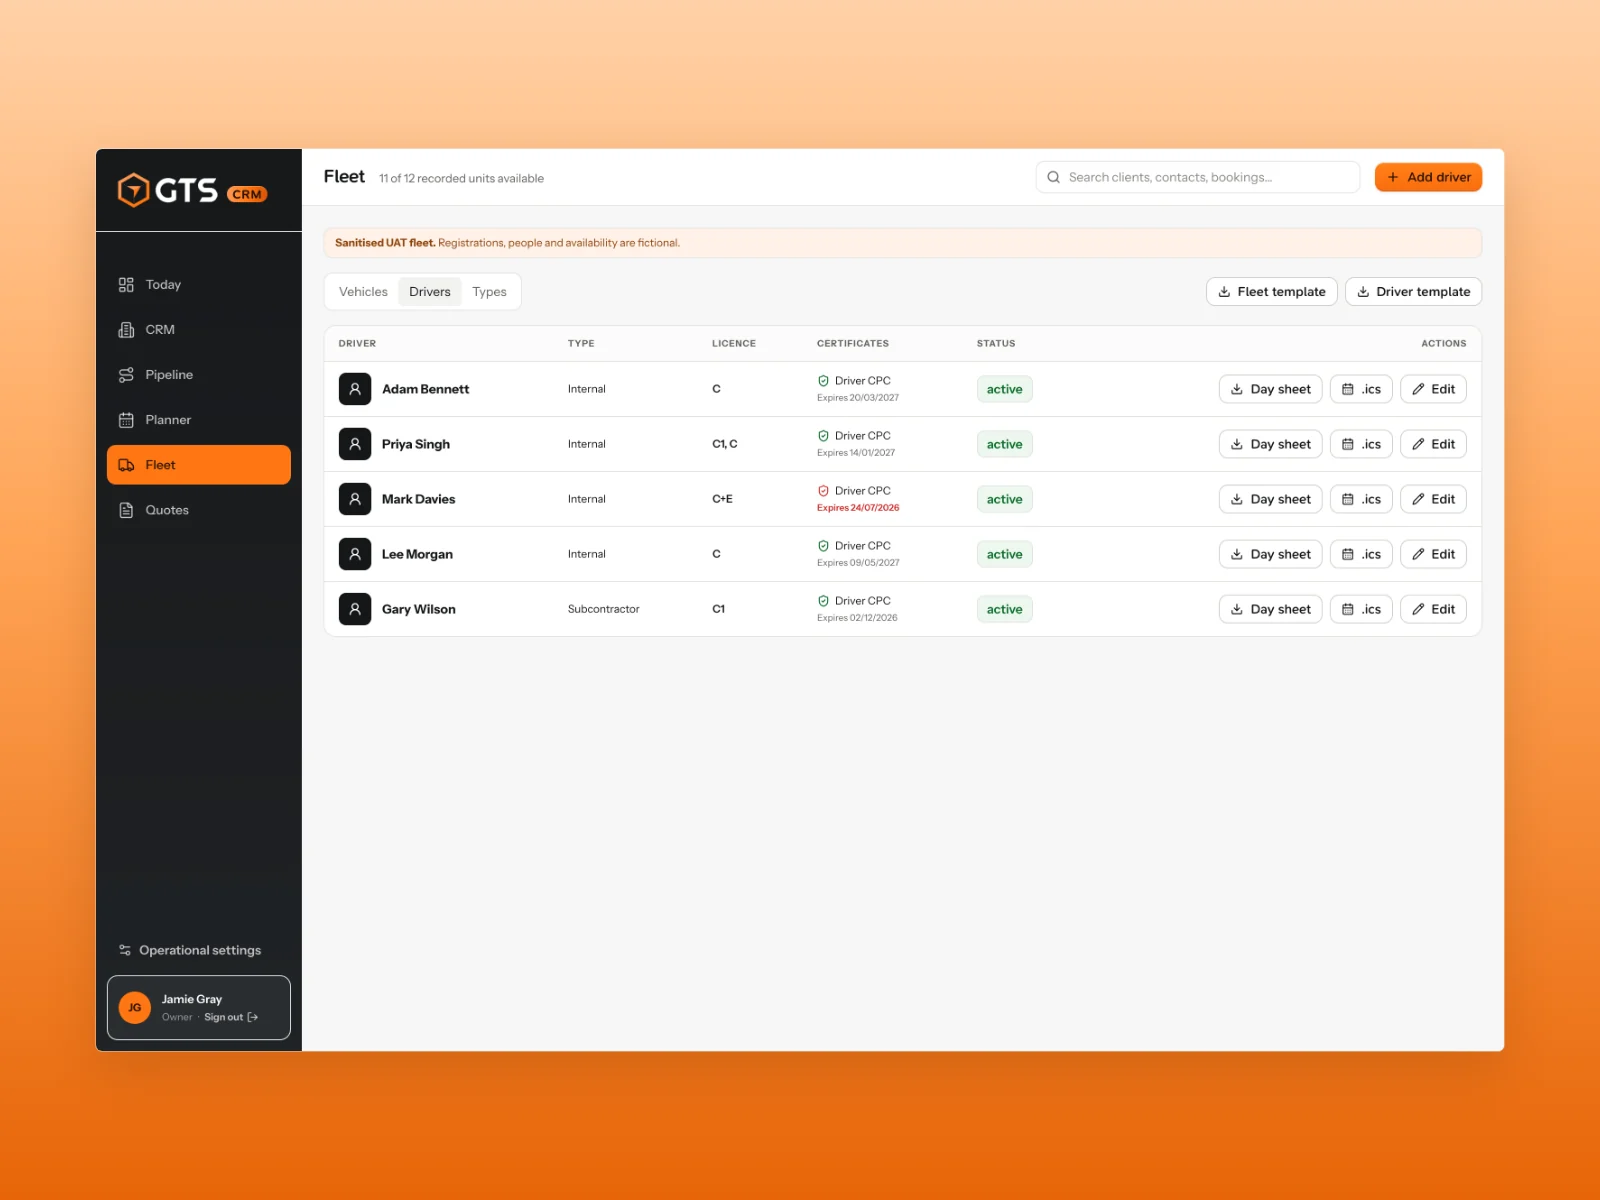Open the Planner calendar icon

(126, 420)
